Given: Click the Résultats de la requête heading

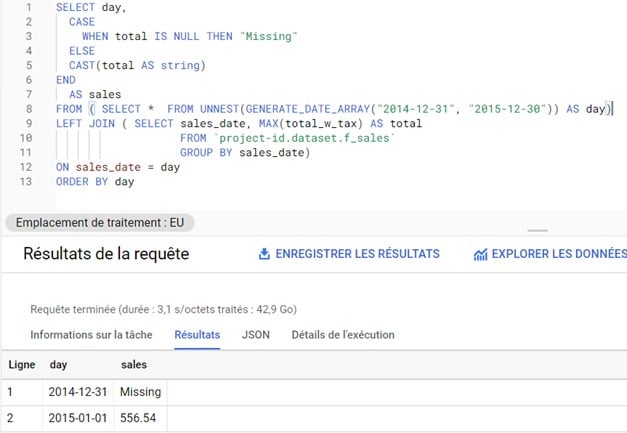Looking at the screenshot, I should (x=106, y=254).
